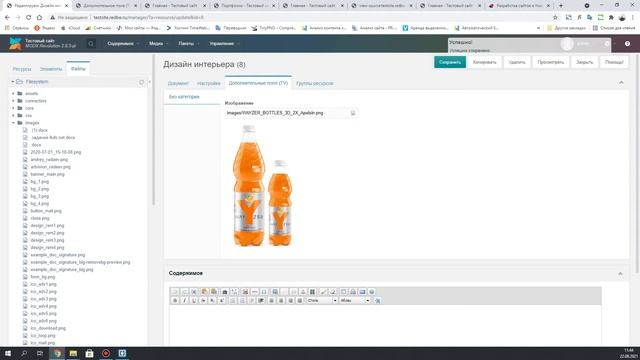
Task: Click the Закрыть button
Action: point(584,62)
